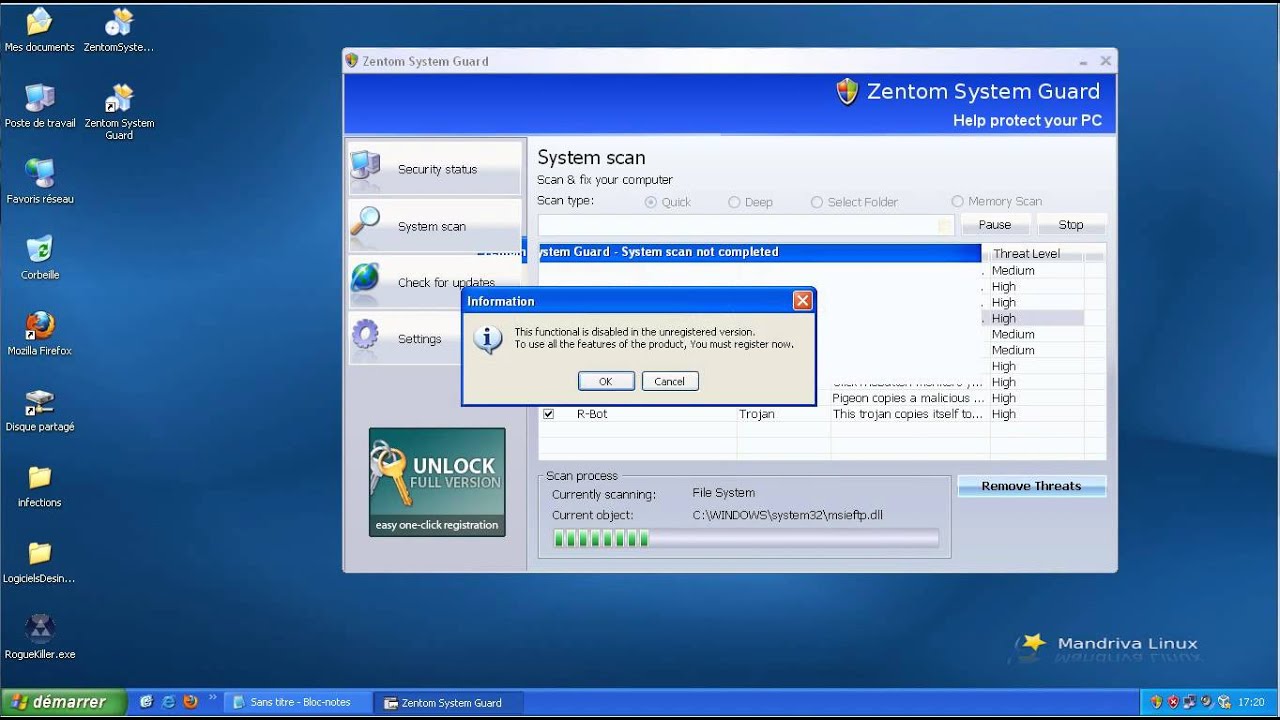Open the Check for updates section

tap(435, 281)
